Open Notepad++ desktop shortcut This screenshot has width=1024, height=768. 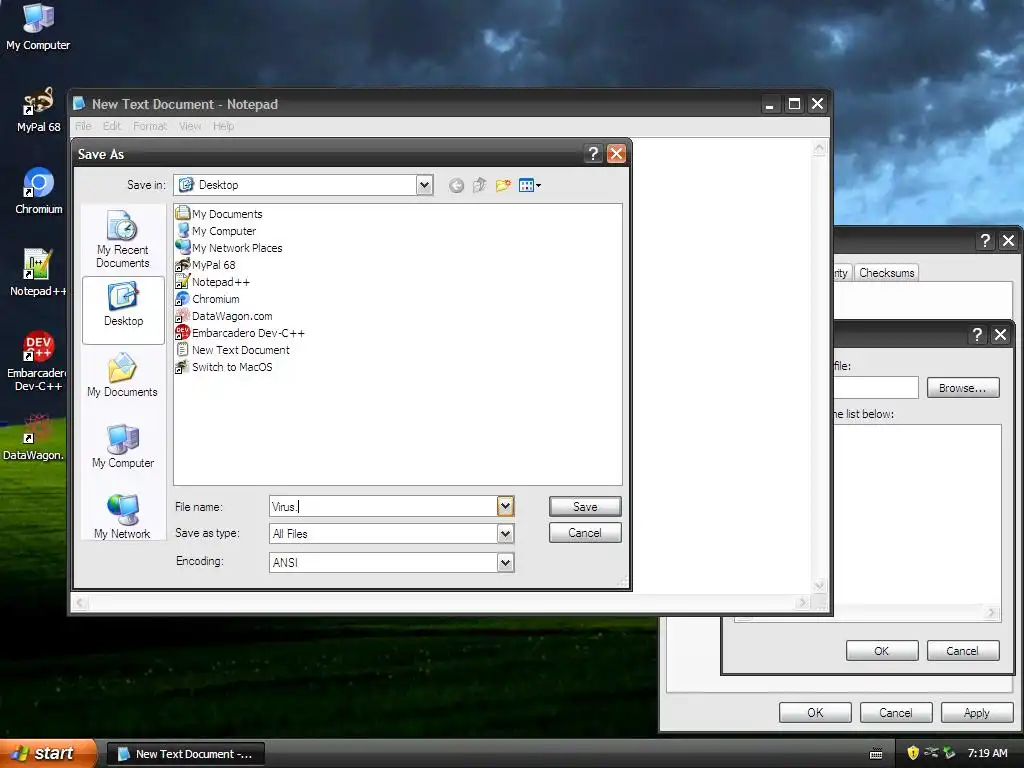tap(37, 273)
